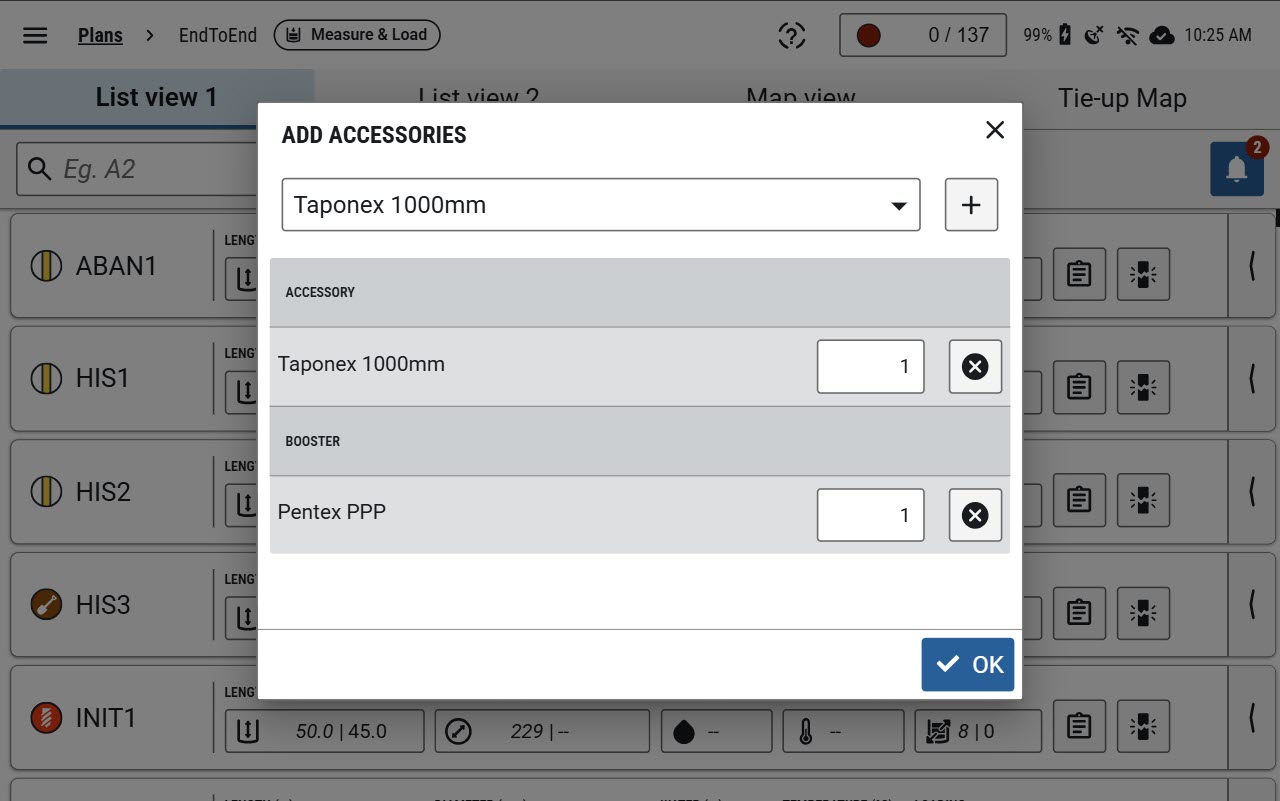The height and width of the screenshot is (801, 1280).
Task: Select the Taponex 1000mm row label
Action: 361,364
